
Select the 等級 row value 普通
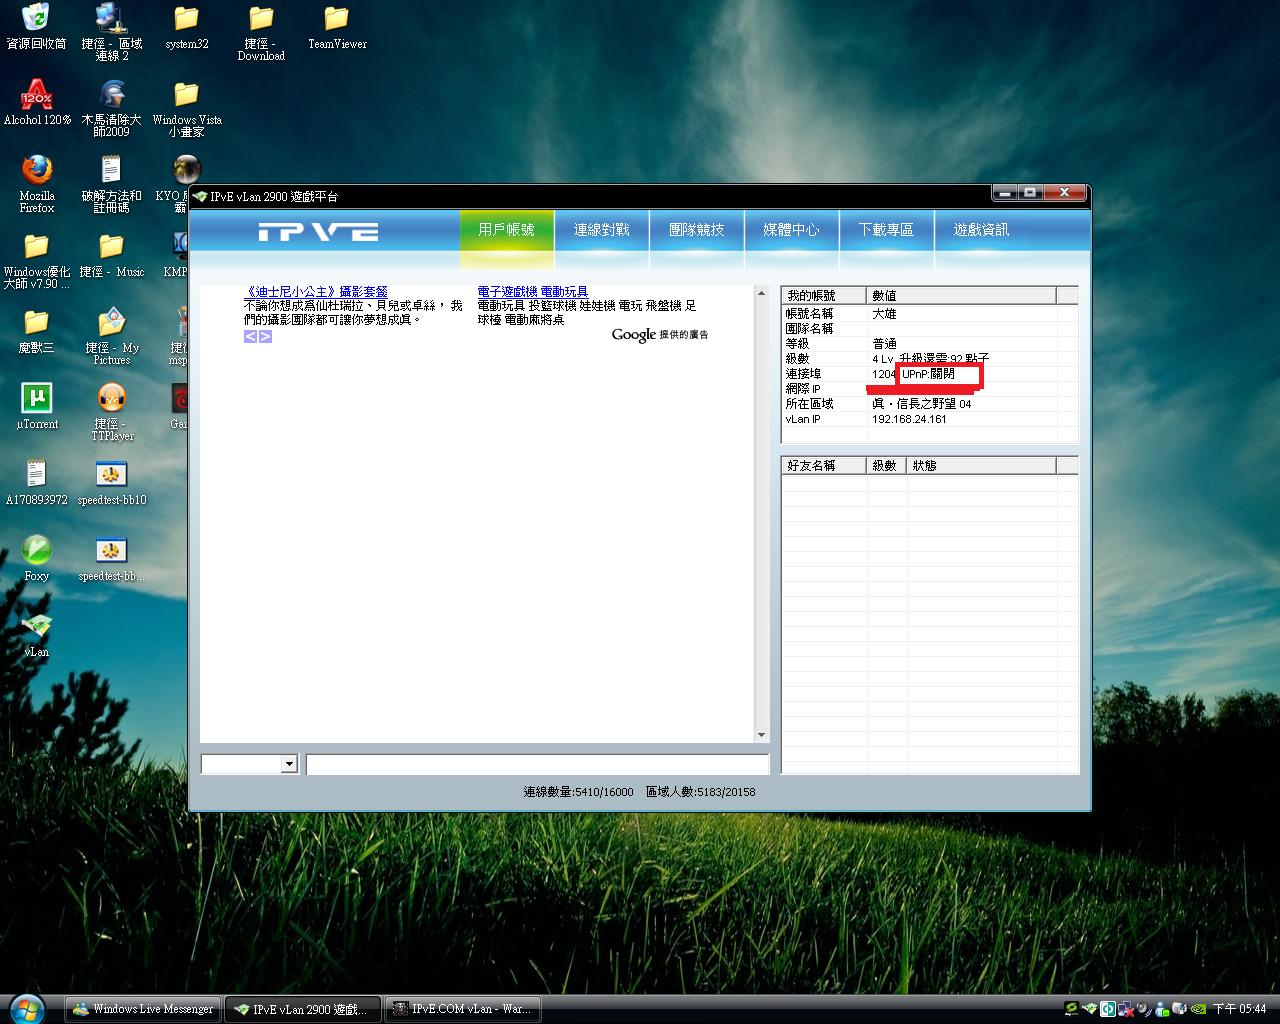coord(884,344)
